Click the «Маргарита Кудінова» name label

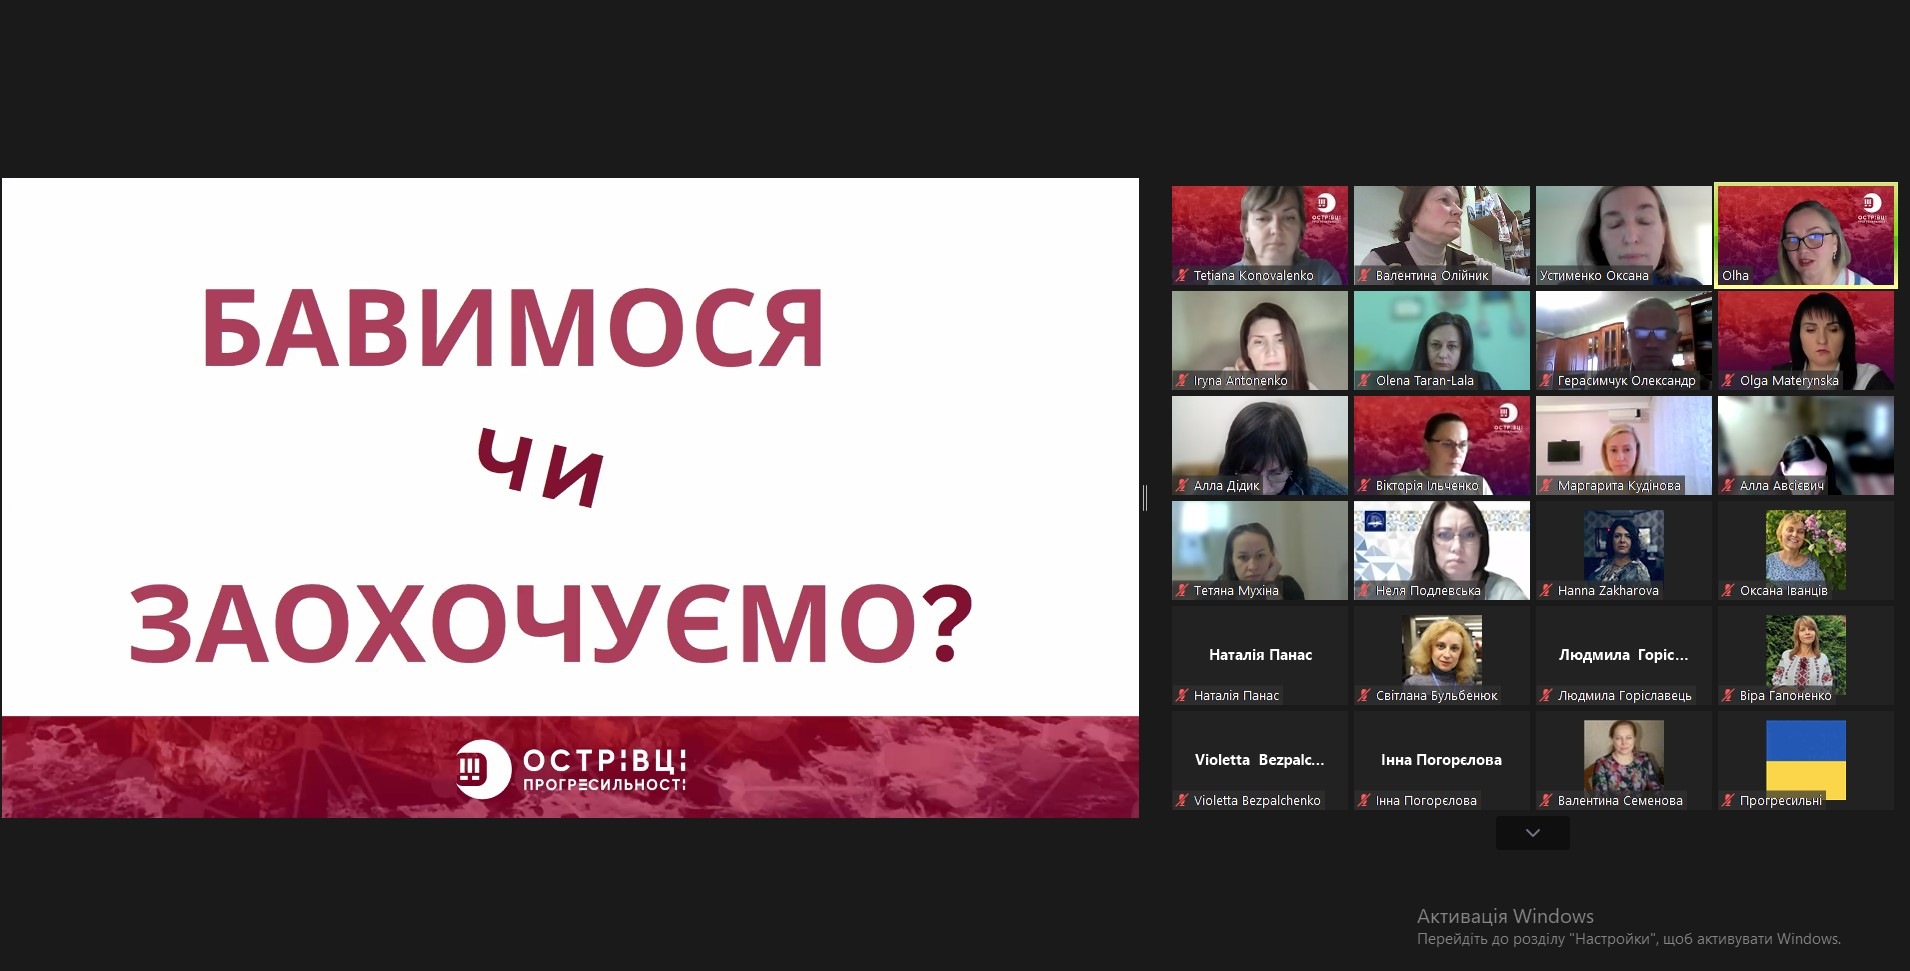1619,485
